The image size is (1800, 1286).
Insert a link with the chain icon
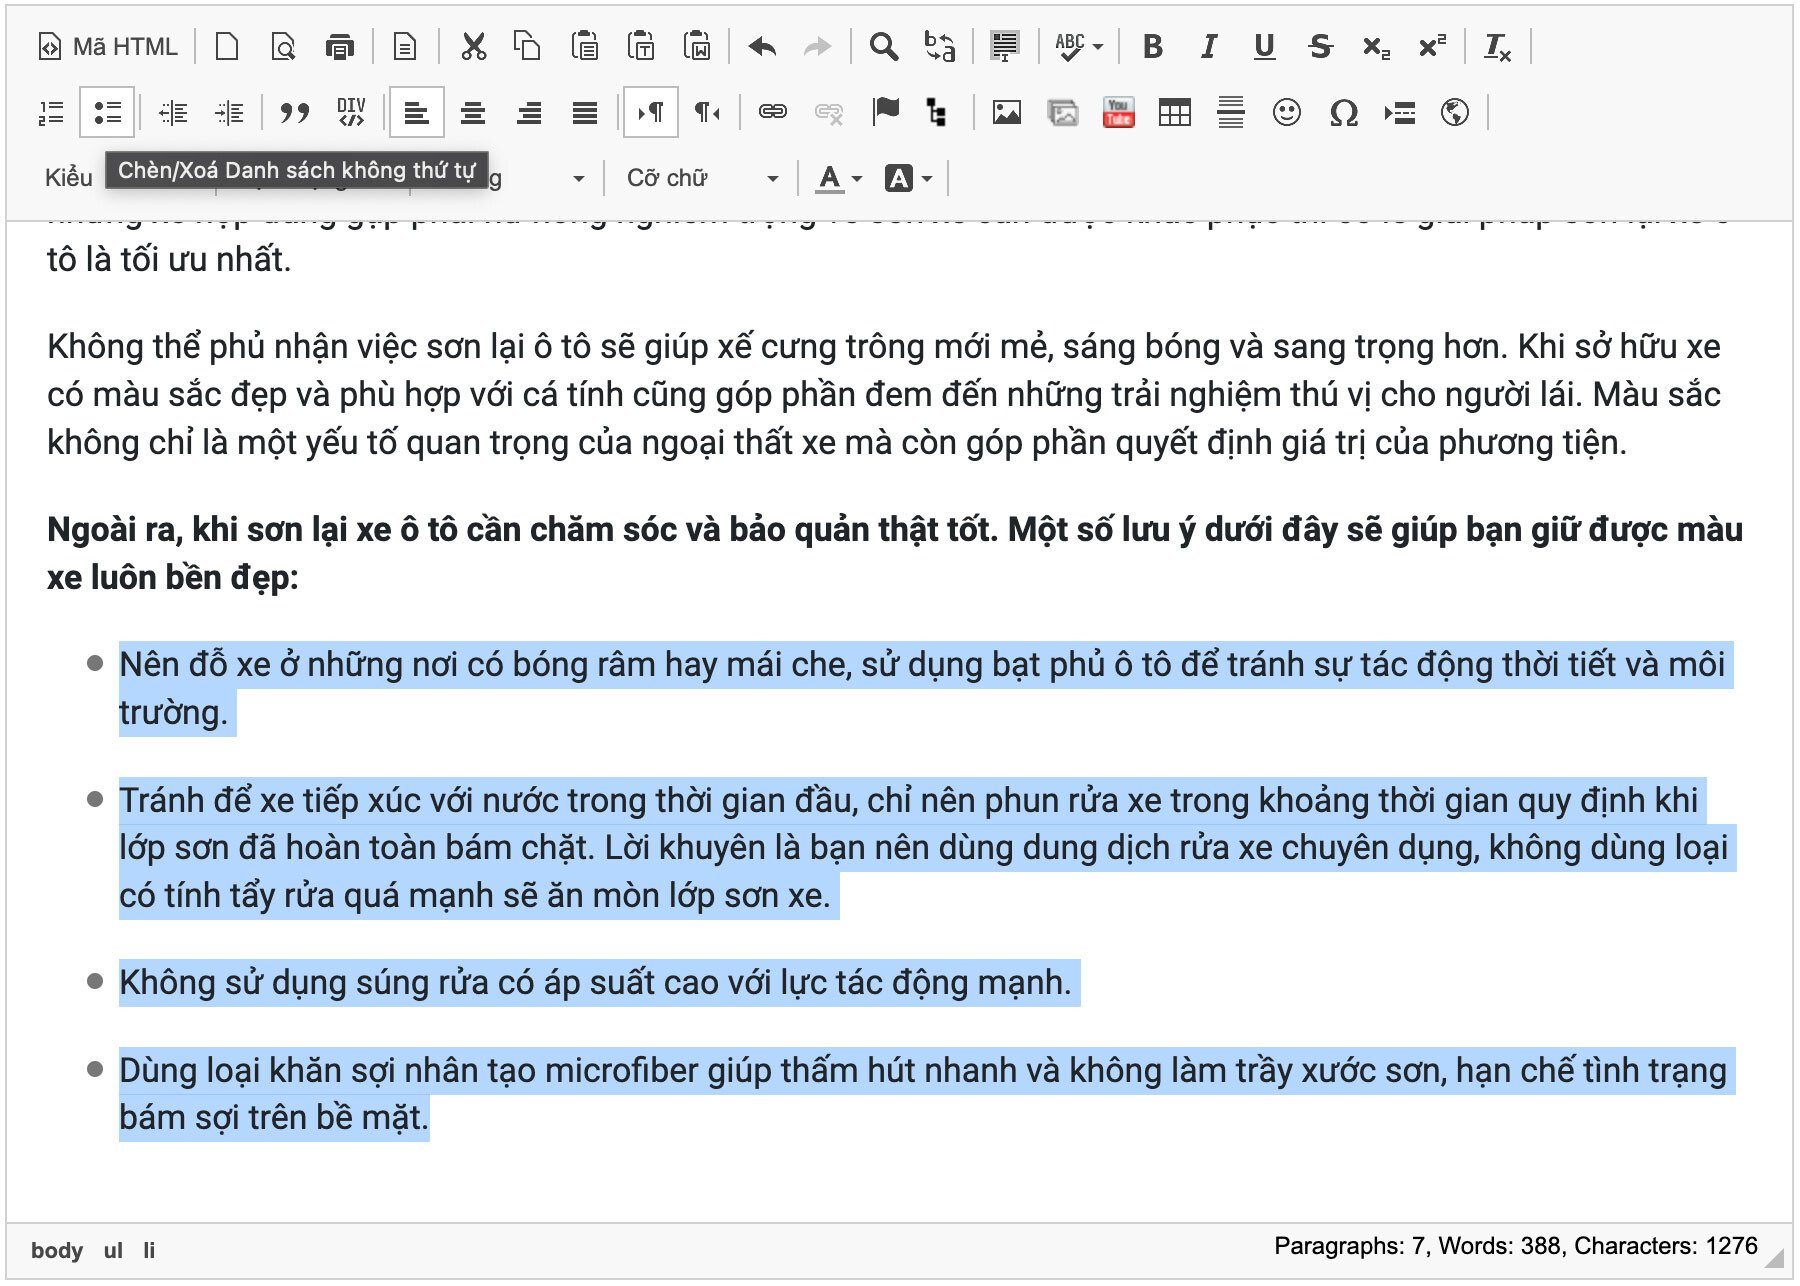tap(772, 112)
